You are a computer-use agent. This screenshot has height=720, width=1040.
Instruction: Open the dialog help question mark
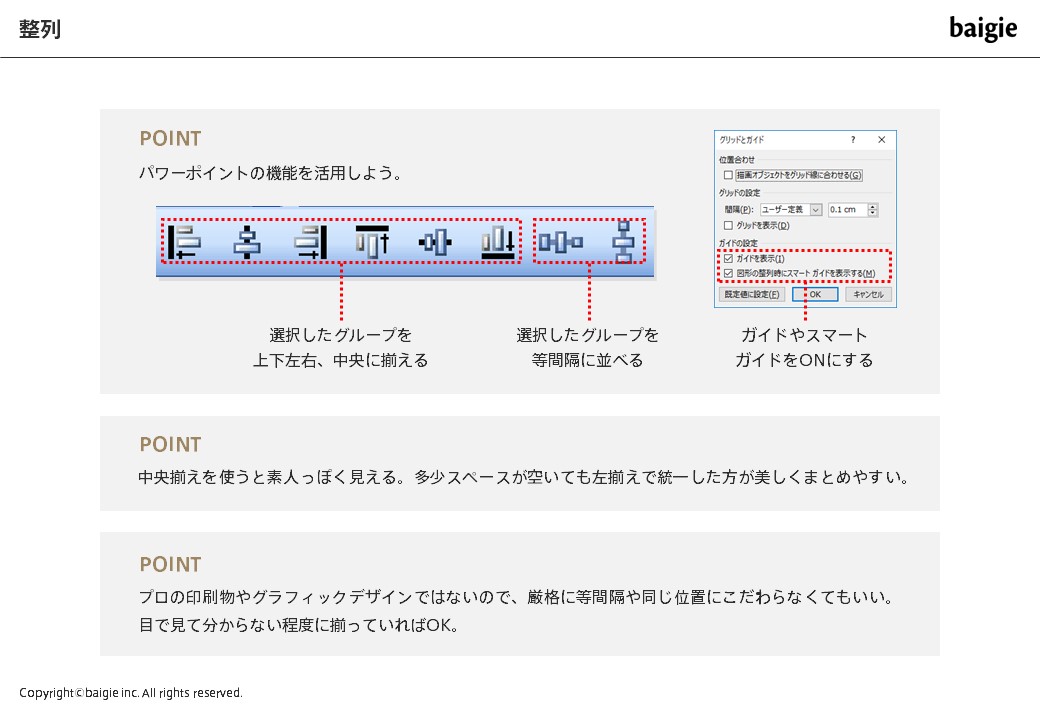(x=853, y=140)
